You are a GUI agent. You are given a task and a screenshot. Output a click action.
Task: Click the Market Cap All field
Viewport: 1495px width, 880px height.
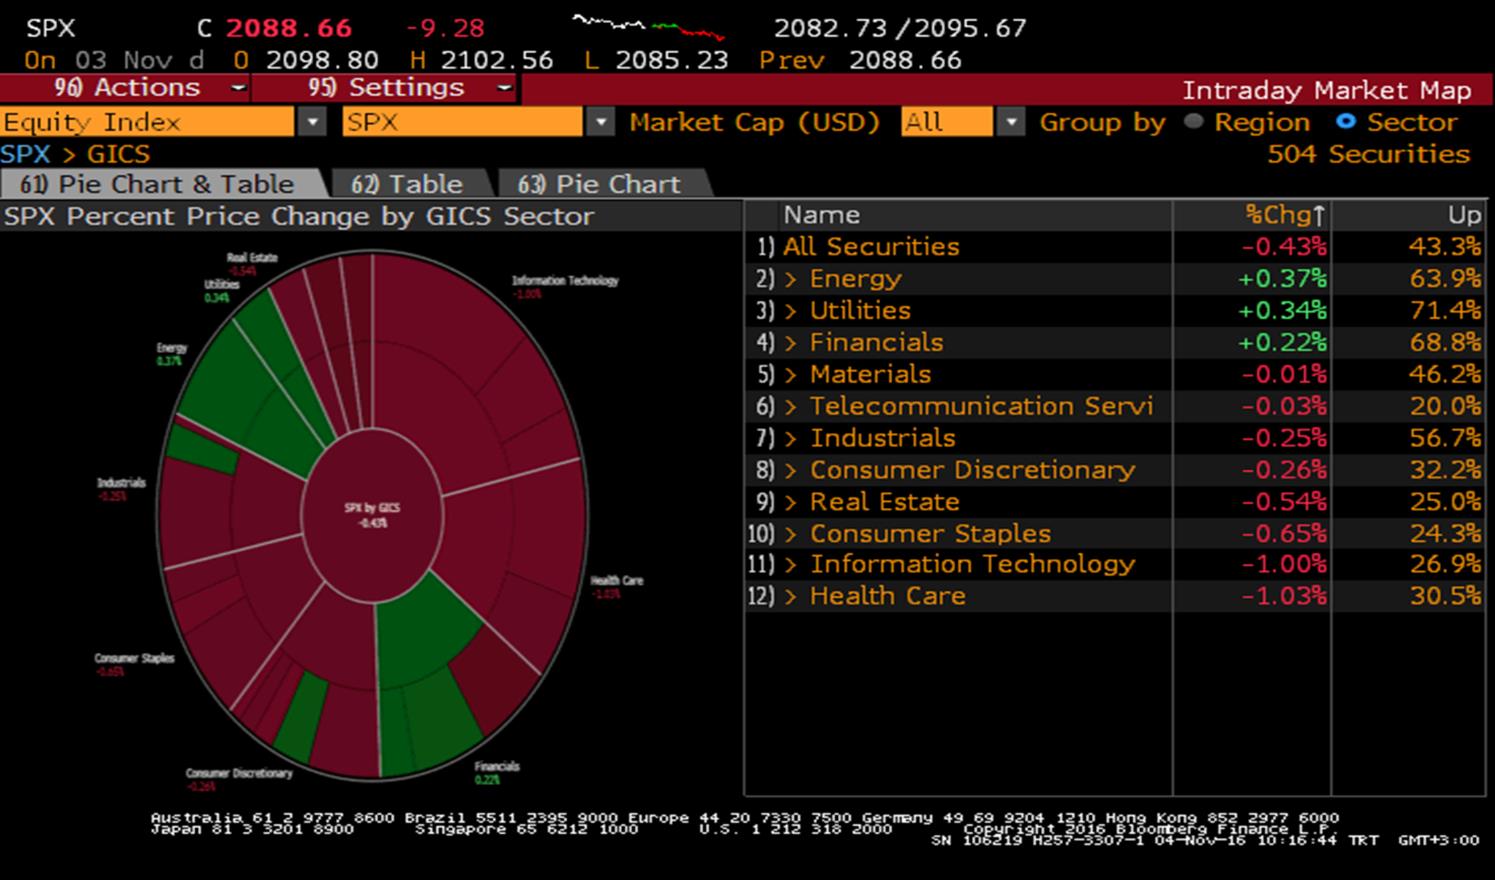click(946, 122)
